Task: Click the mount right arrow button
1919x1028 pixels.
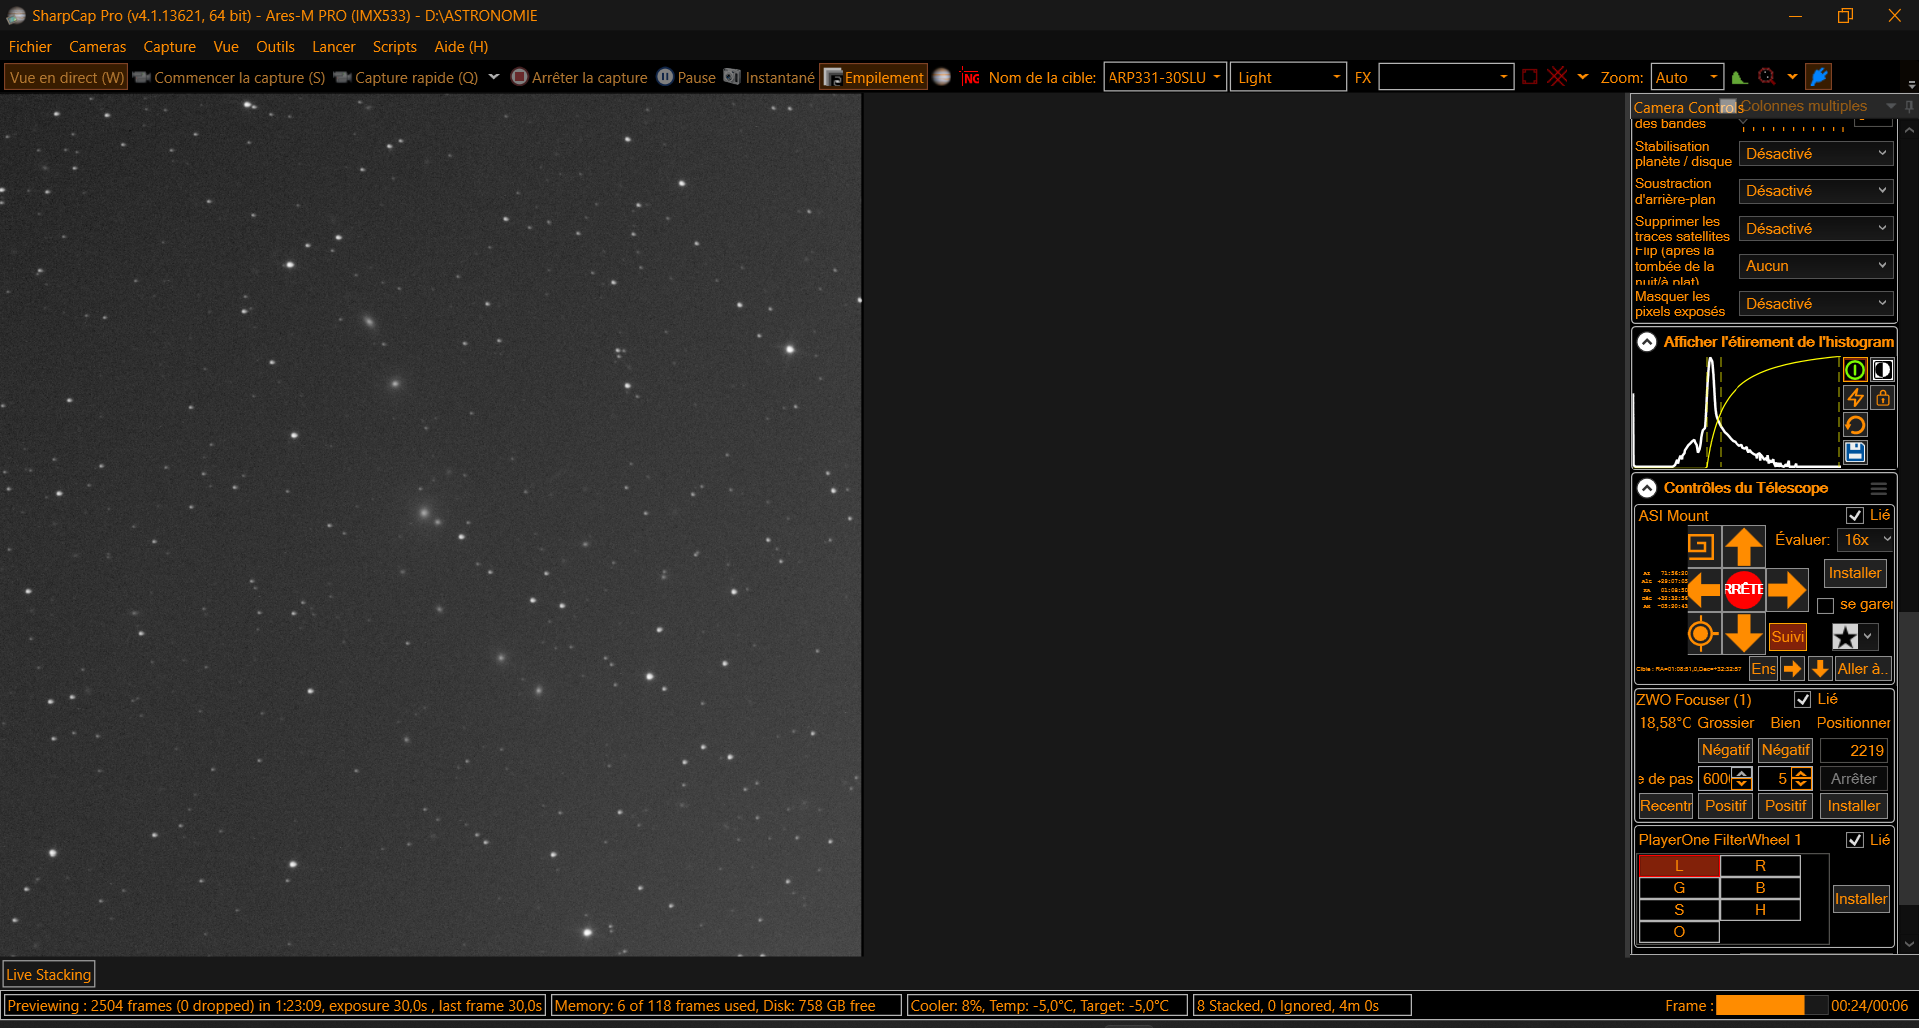Action: tap(1787, 590)
